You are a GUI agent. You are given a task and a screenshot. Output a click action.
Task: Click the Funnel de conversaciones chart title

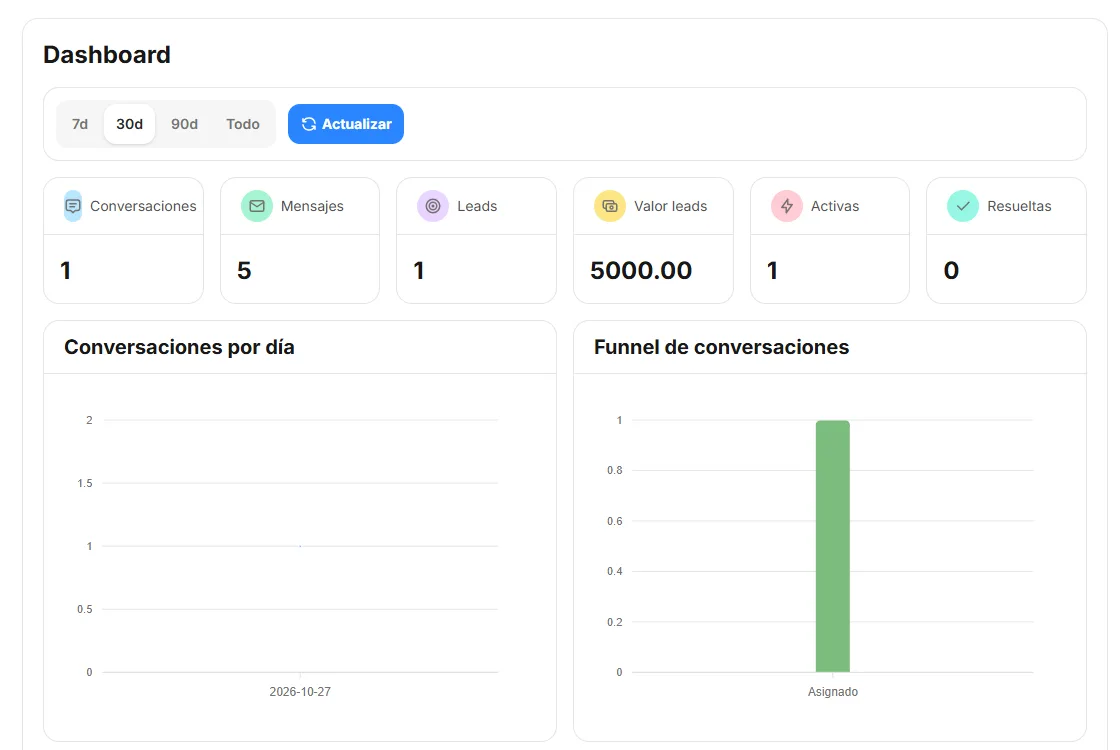(721, 347)
